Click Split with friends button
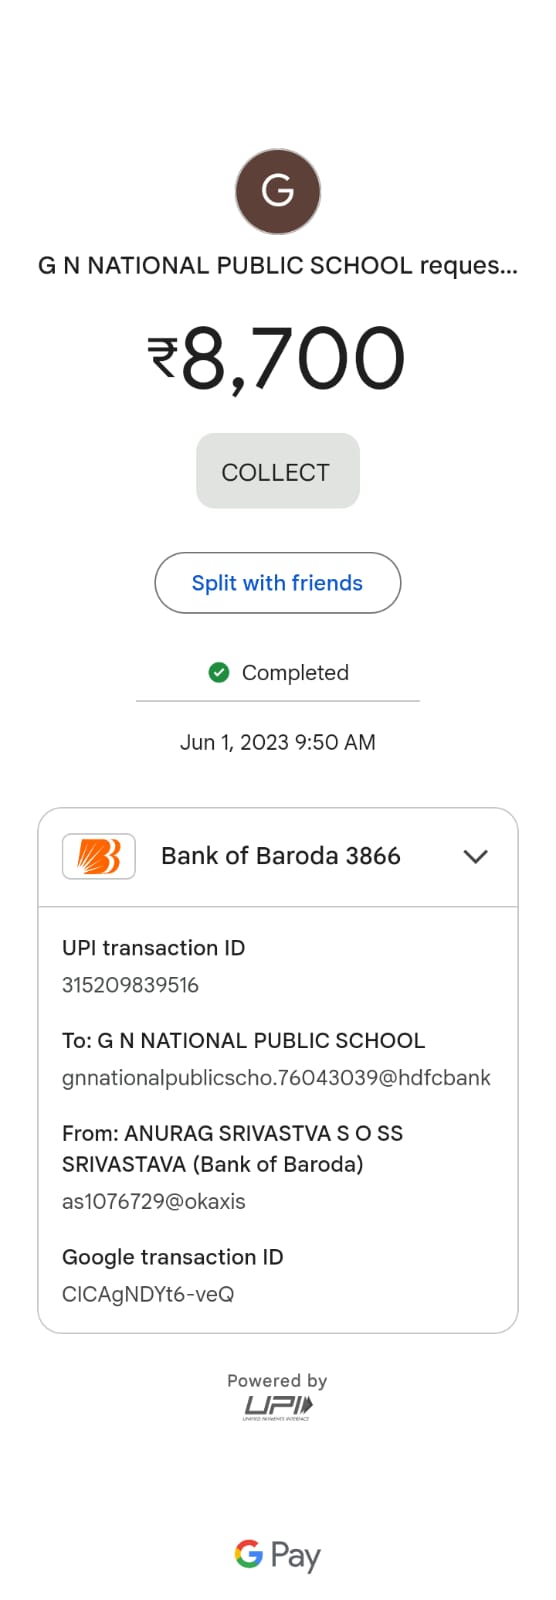Viewport: 556px width, 1600px height. [x=278, y=583]
